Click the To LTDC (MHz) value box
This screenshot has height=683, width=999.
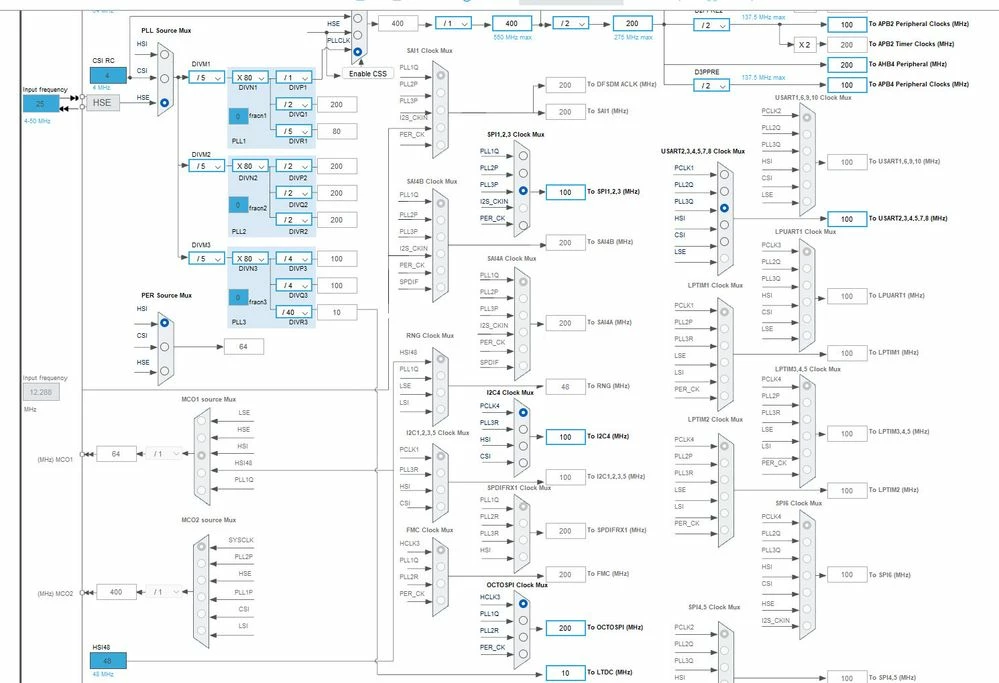tap(565, 672)
